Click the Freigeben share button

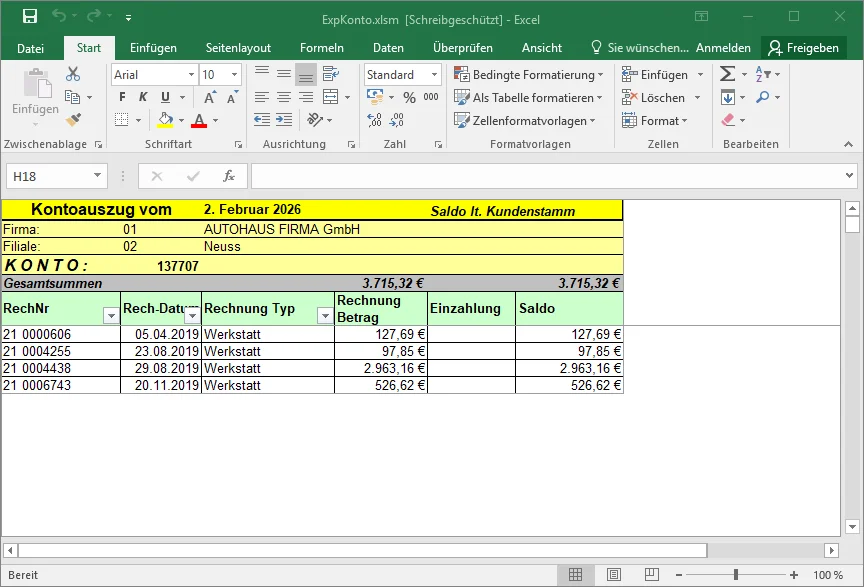(803, 48)
